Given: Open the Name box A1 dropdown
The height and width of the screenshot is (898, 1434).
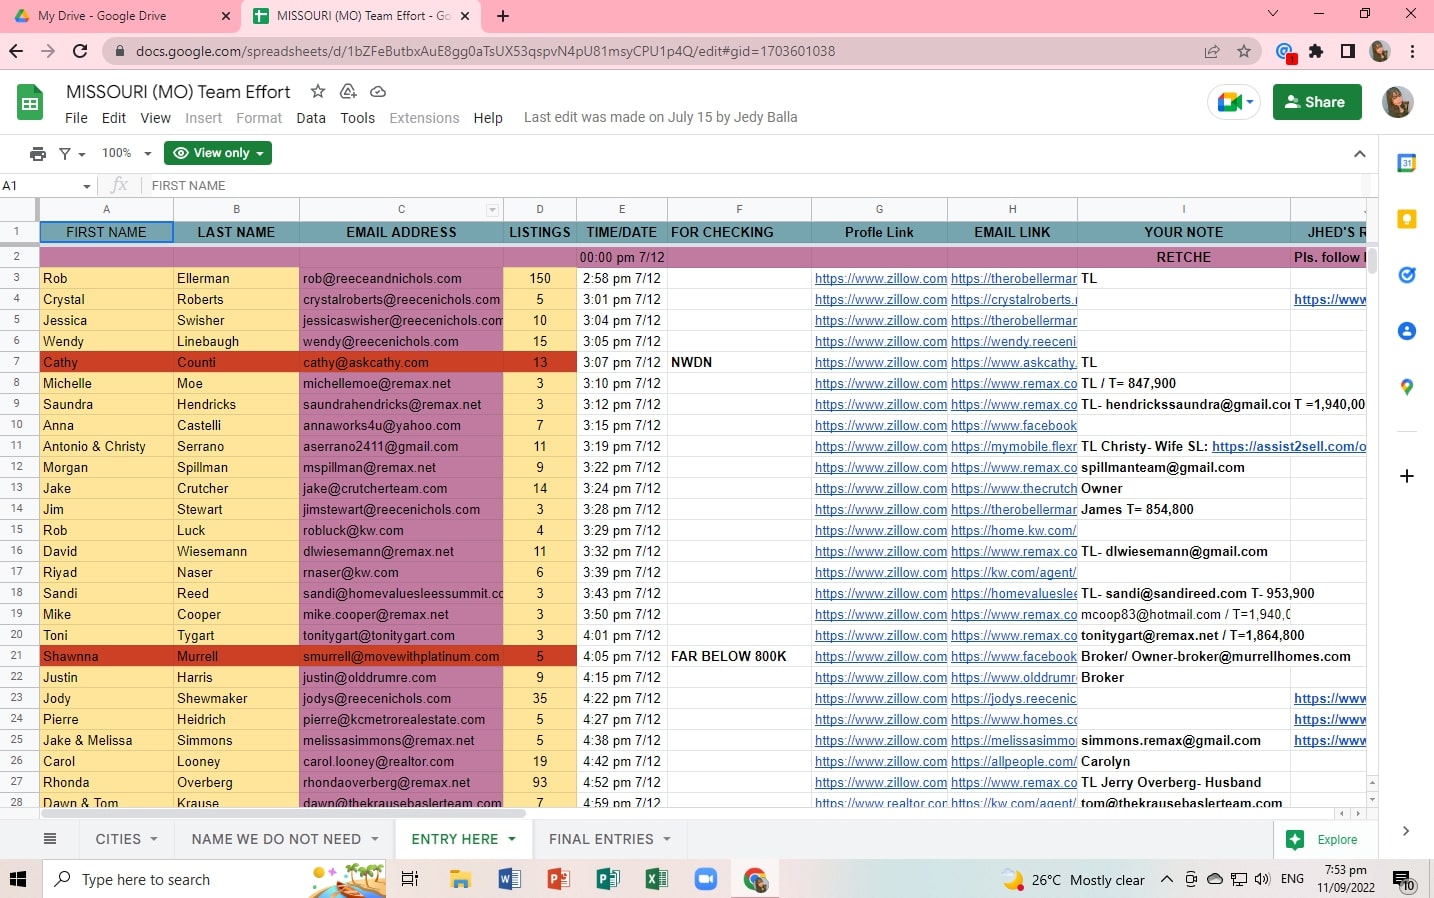Looking at the screenshot, I should pyautogui.click(x=87, y=186).
